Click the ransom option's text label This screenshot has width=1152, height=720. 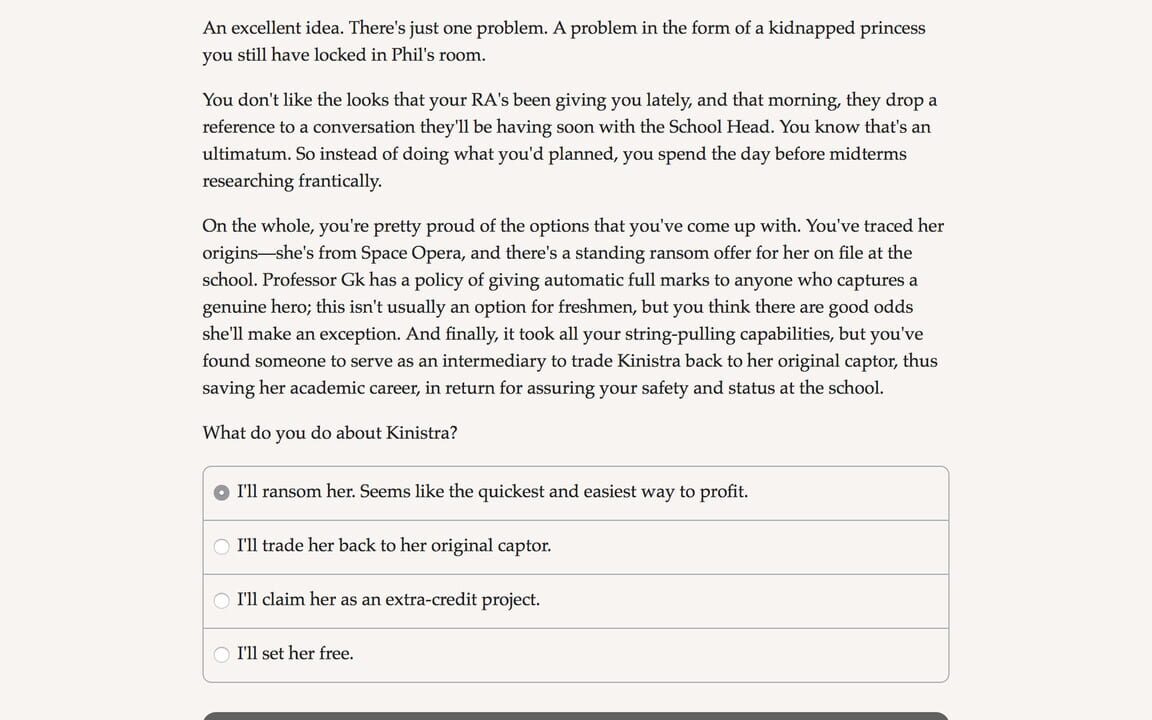(x=493, y=491)
